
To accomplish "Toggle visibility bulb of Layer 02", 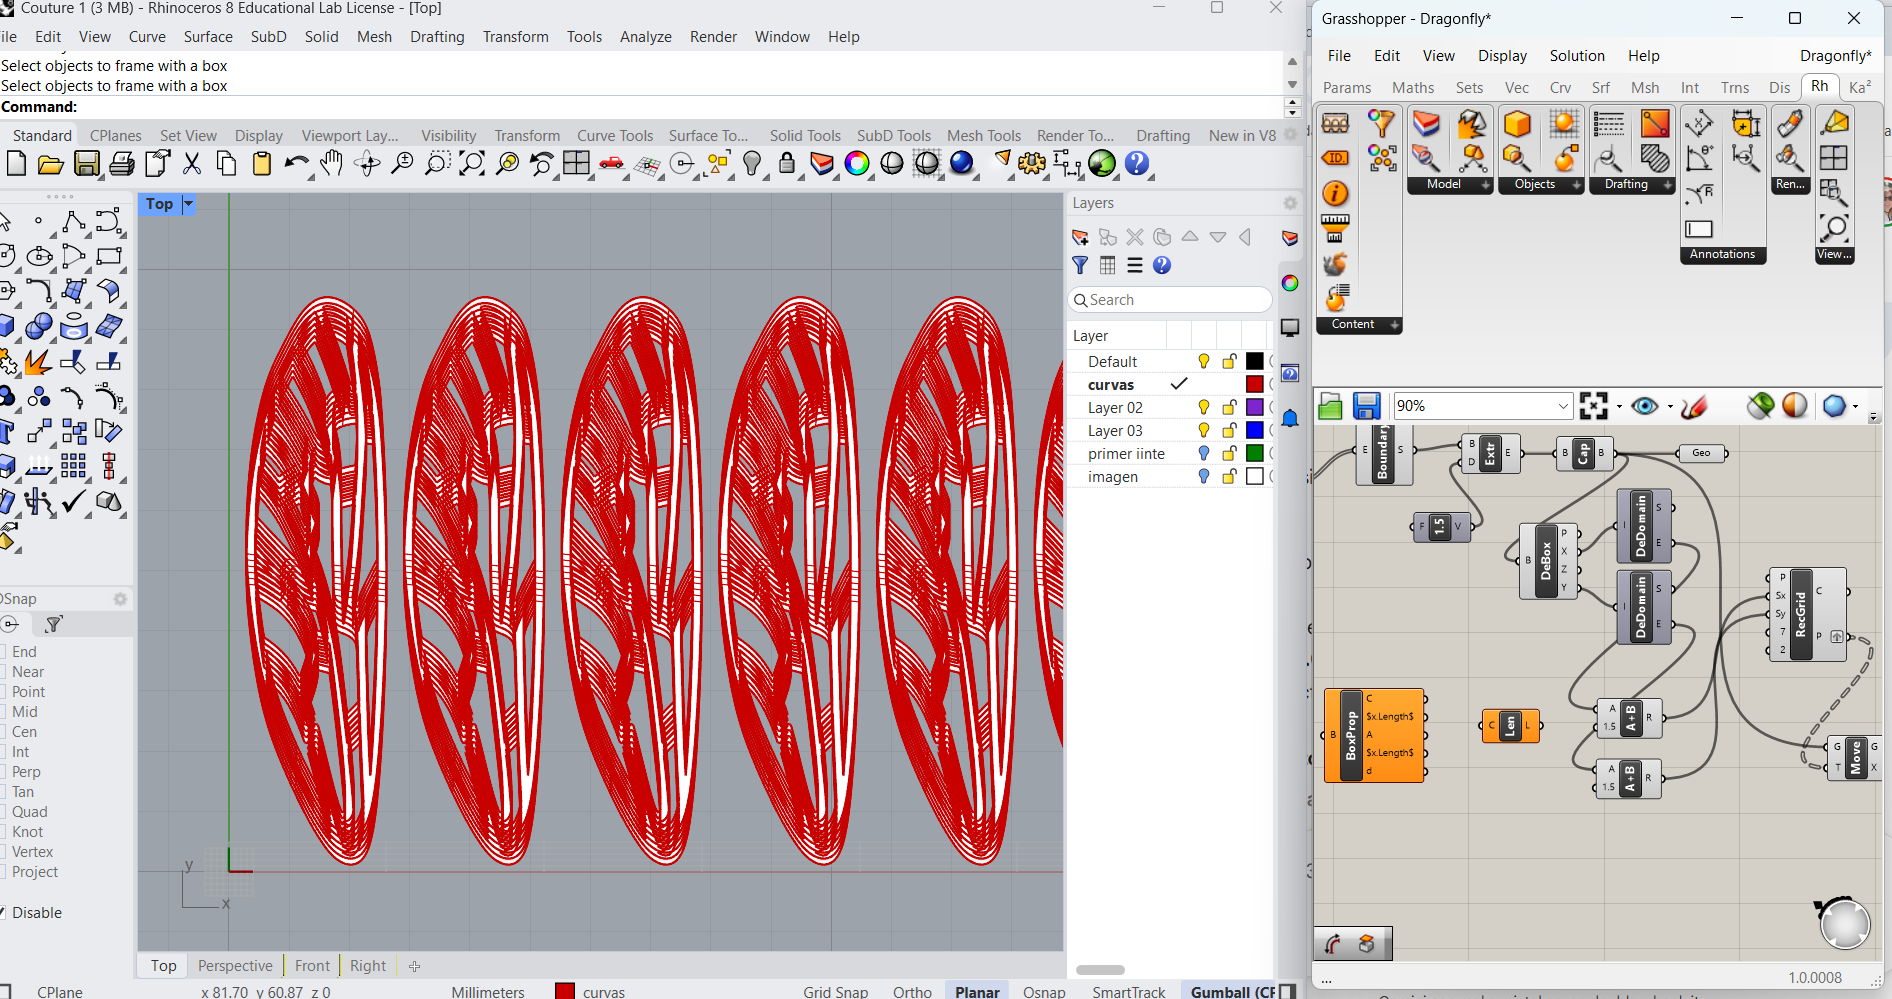I will 1204,408.
